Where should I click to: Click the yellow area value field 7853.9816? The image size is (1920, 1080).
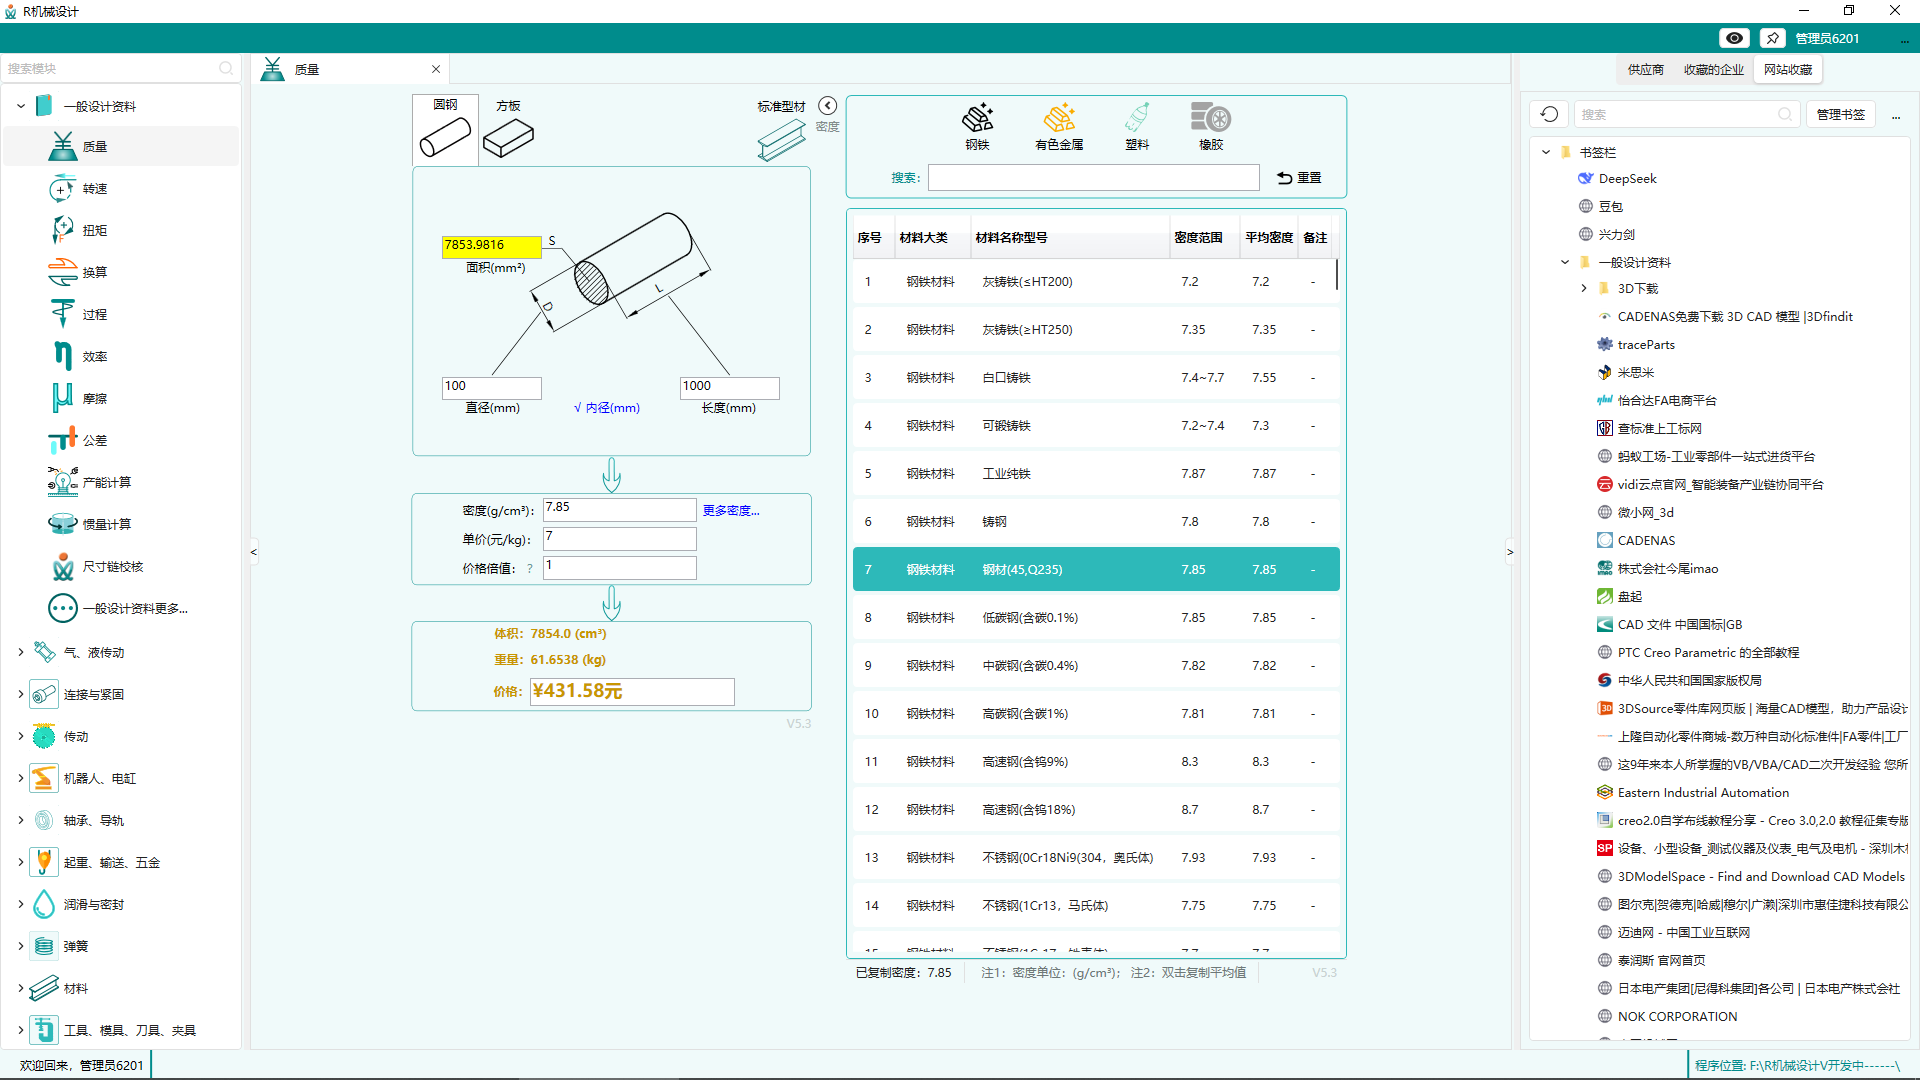tap(491, 245)
